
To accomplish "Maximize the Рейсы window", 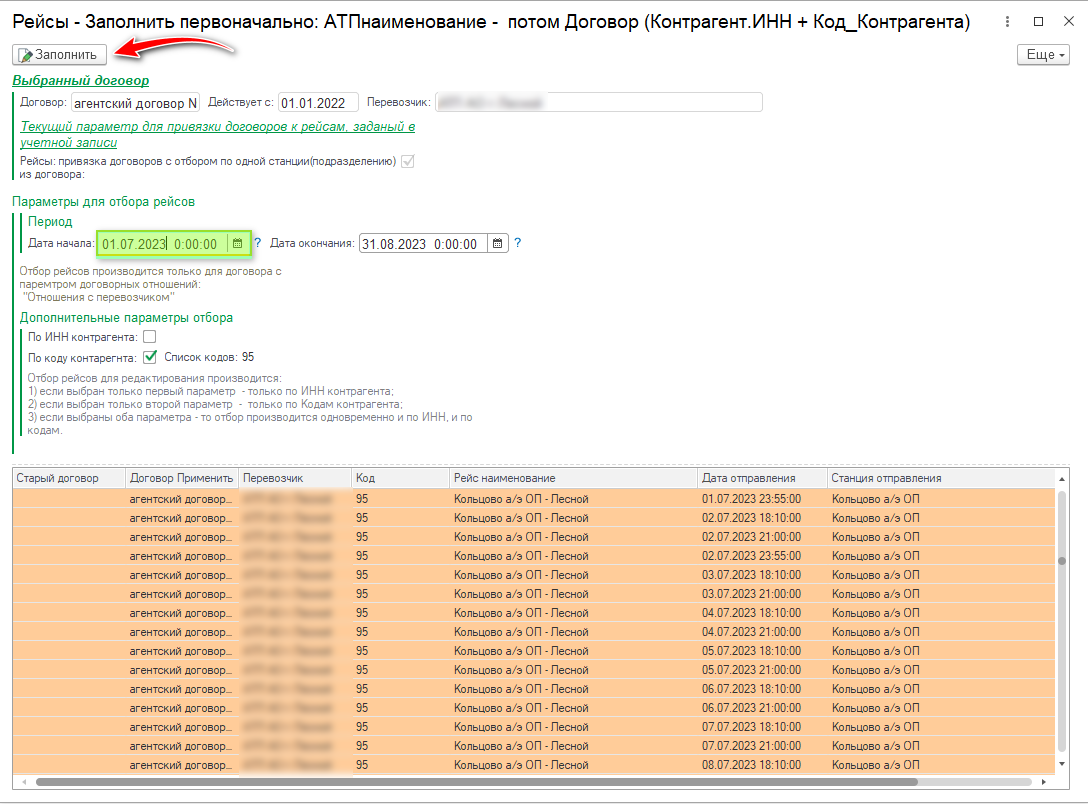I will [x=1038, y=21].
